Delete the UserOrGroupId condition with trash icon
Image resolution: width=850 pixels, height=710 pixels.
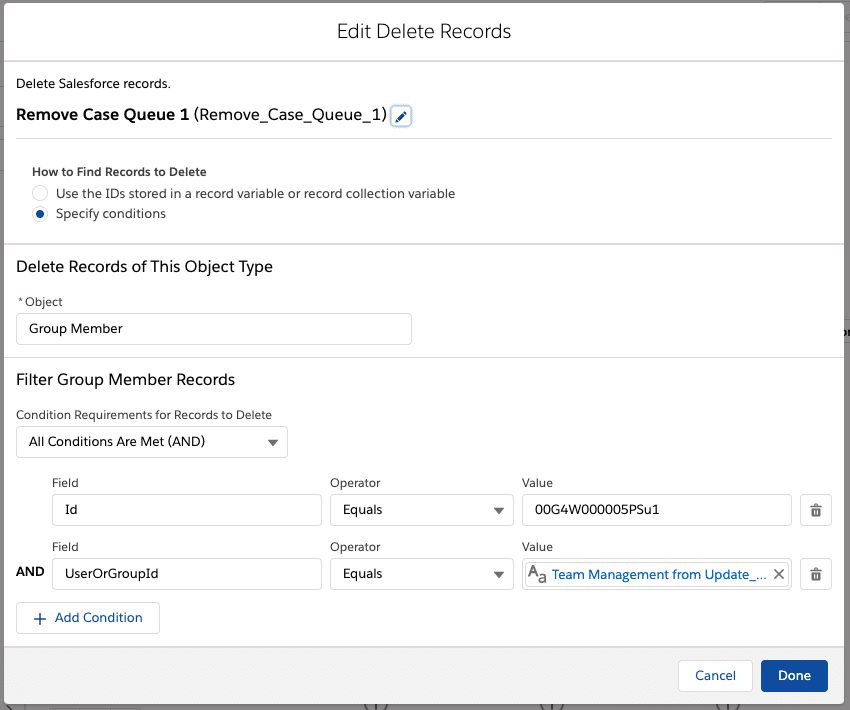coord(815,574)
